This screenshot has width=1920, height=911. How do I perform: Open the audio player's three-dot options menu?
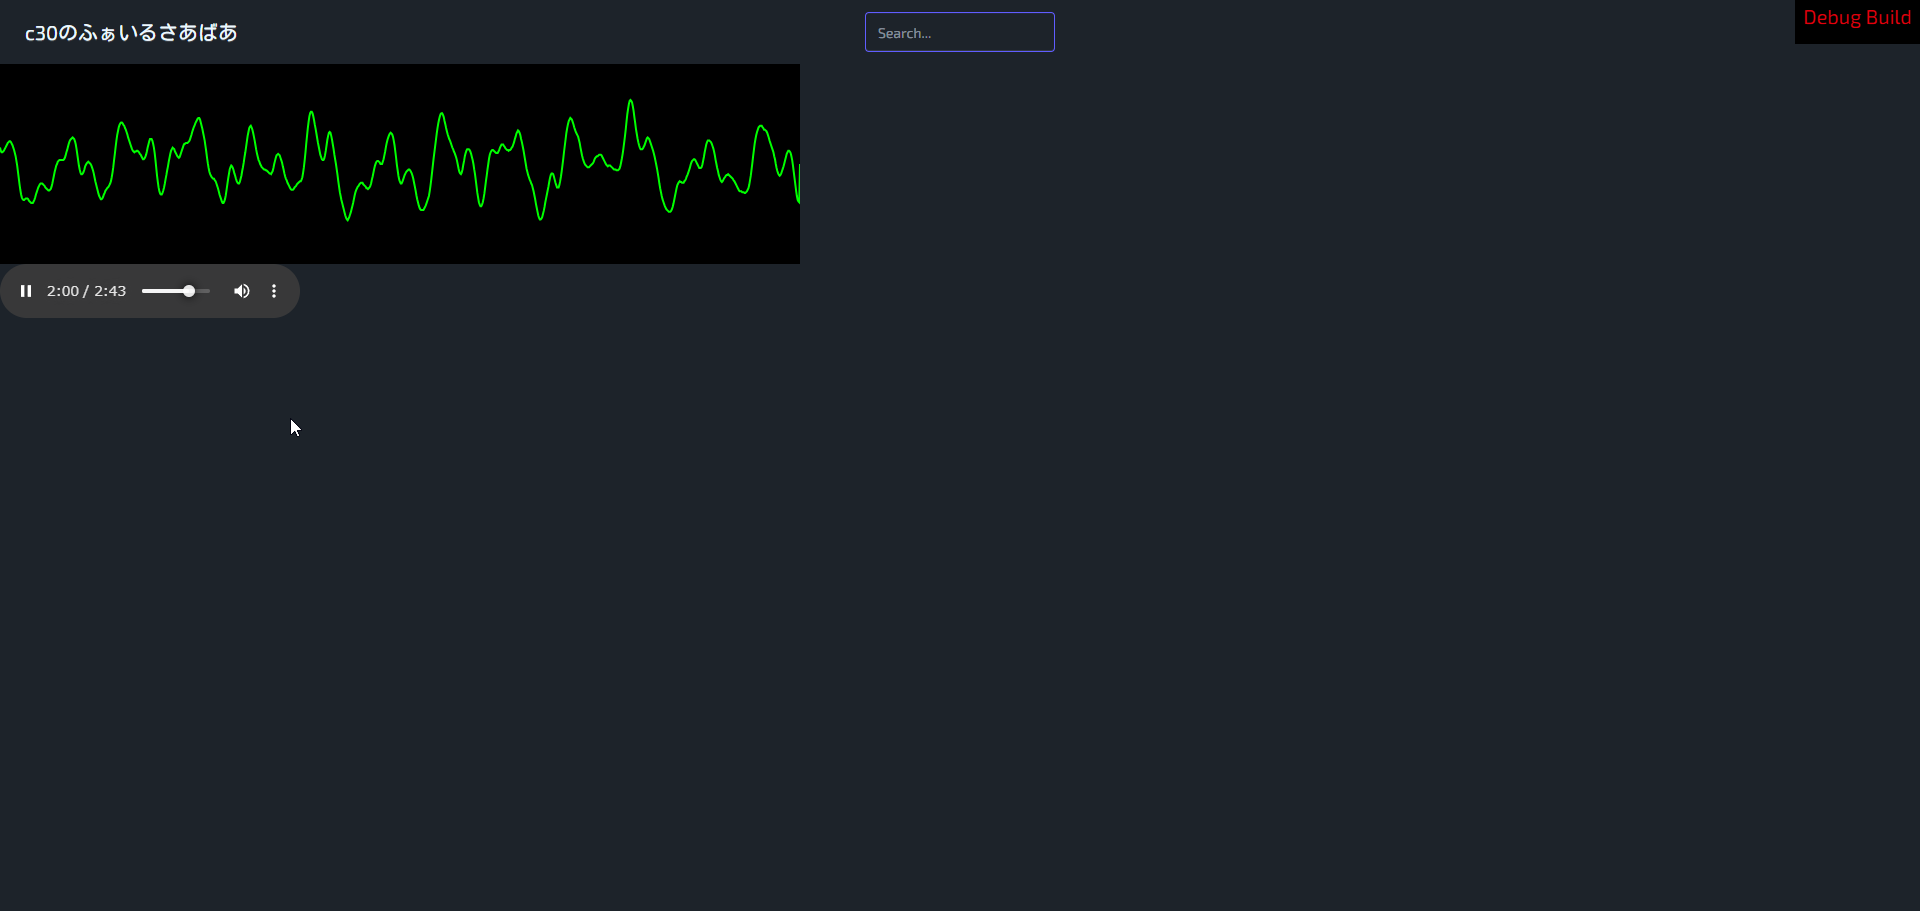[x=274, y=291]
